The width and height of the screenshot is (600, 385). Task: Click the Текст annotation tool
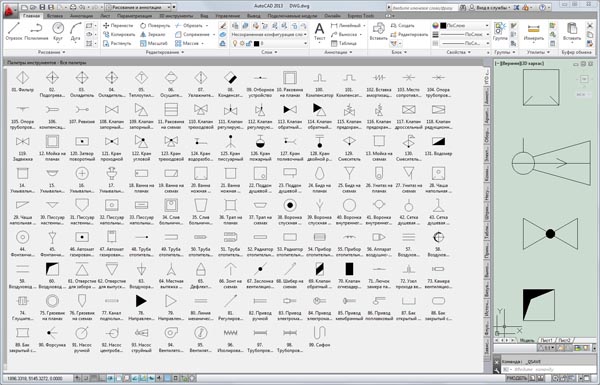click(x=319, y=31)
